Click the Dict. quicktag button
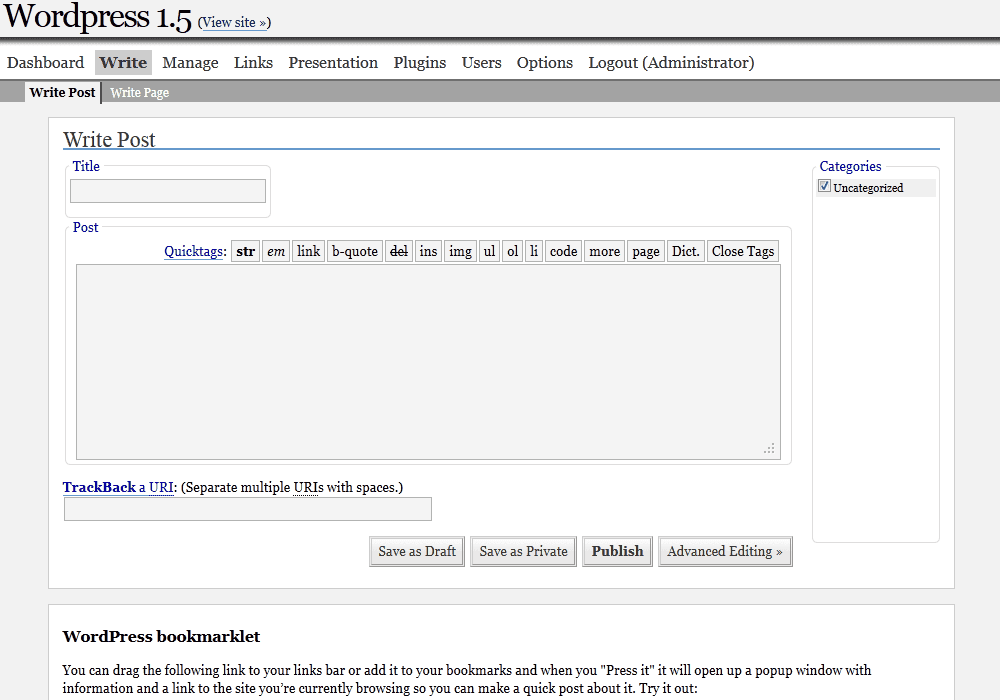This screenshot has height=700, width=1000. pyautogui.click(x=686, y=251)
